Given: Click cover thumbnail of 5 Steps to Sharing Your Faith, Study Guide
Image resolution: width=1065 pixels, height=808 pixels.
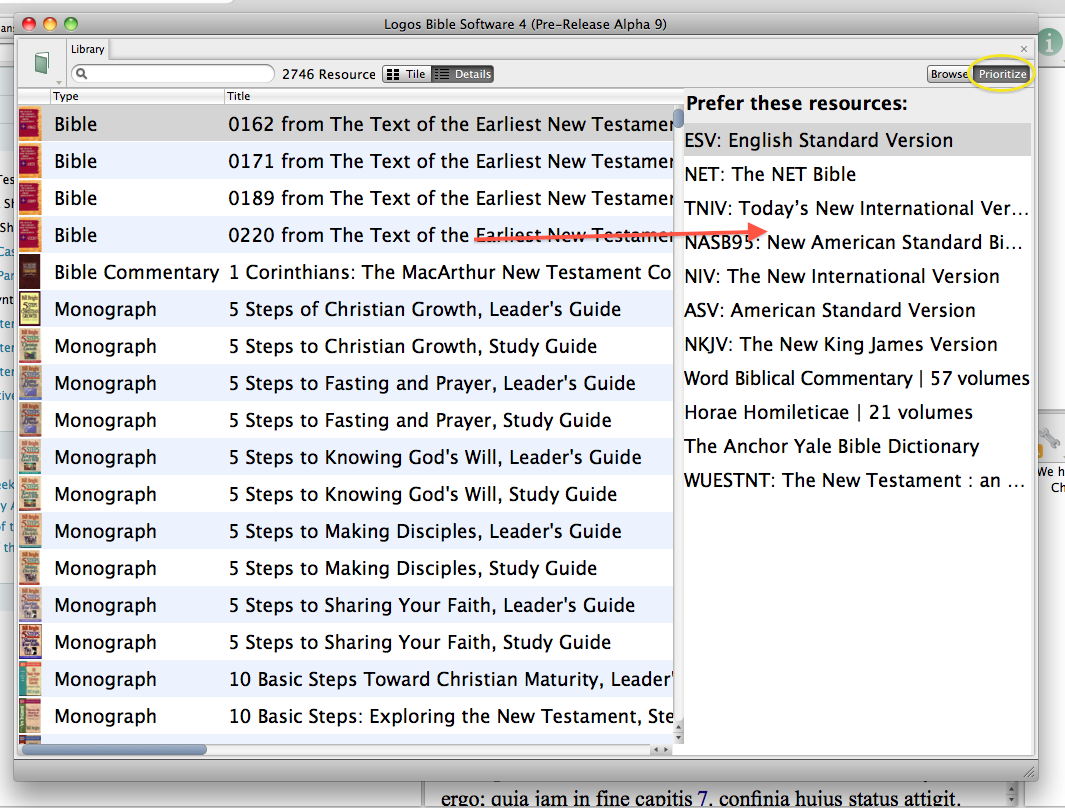Looking at the screenshot, I should point(30,642).
